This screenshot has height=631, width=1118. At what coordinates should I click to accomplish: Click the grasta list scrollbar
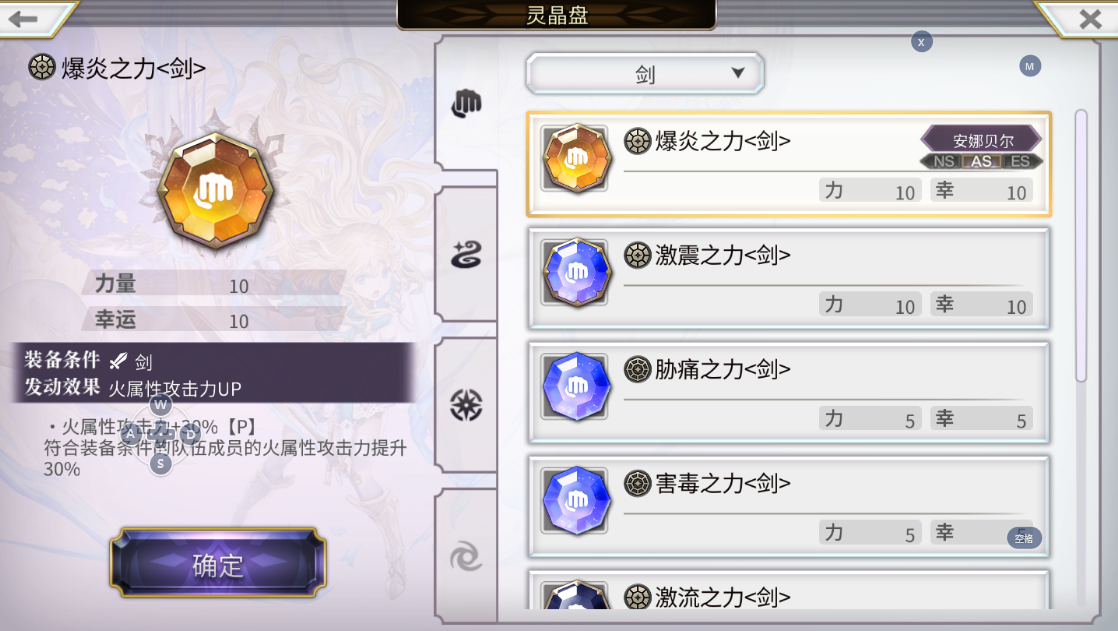pyautogui.click(x=1081, y=245)
